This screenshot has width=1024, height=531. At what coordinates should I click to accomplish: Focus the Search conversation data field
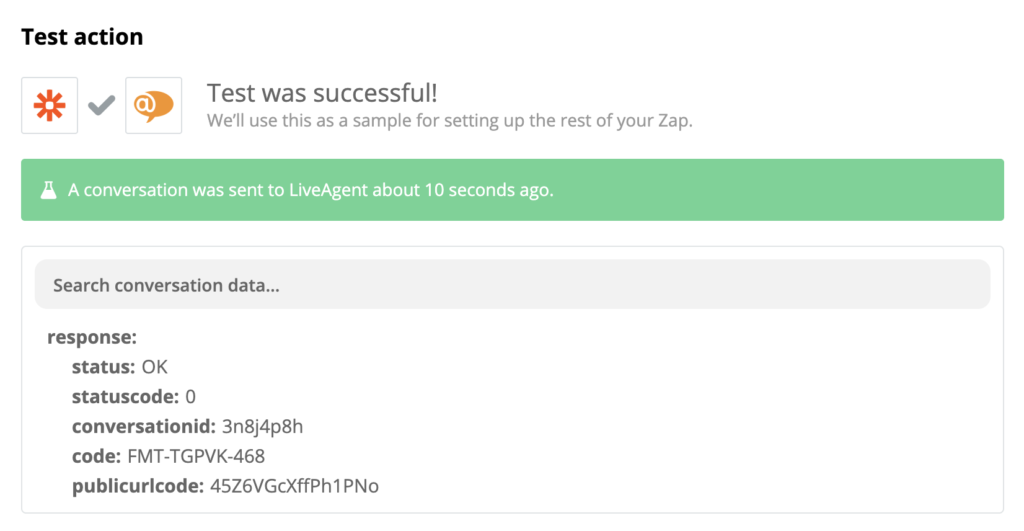[x=512, y=285]
